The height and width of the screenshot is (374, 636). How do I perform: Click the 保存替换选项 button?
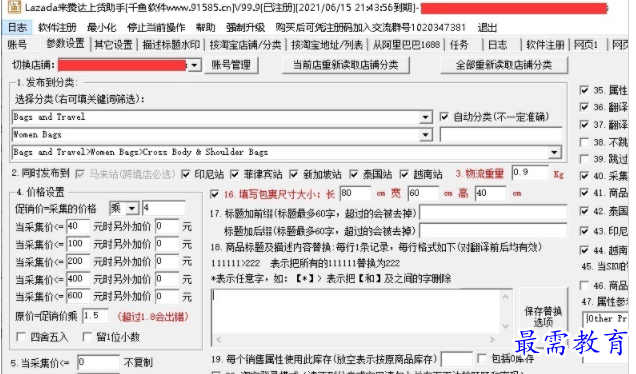[x=543, y=316]
